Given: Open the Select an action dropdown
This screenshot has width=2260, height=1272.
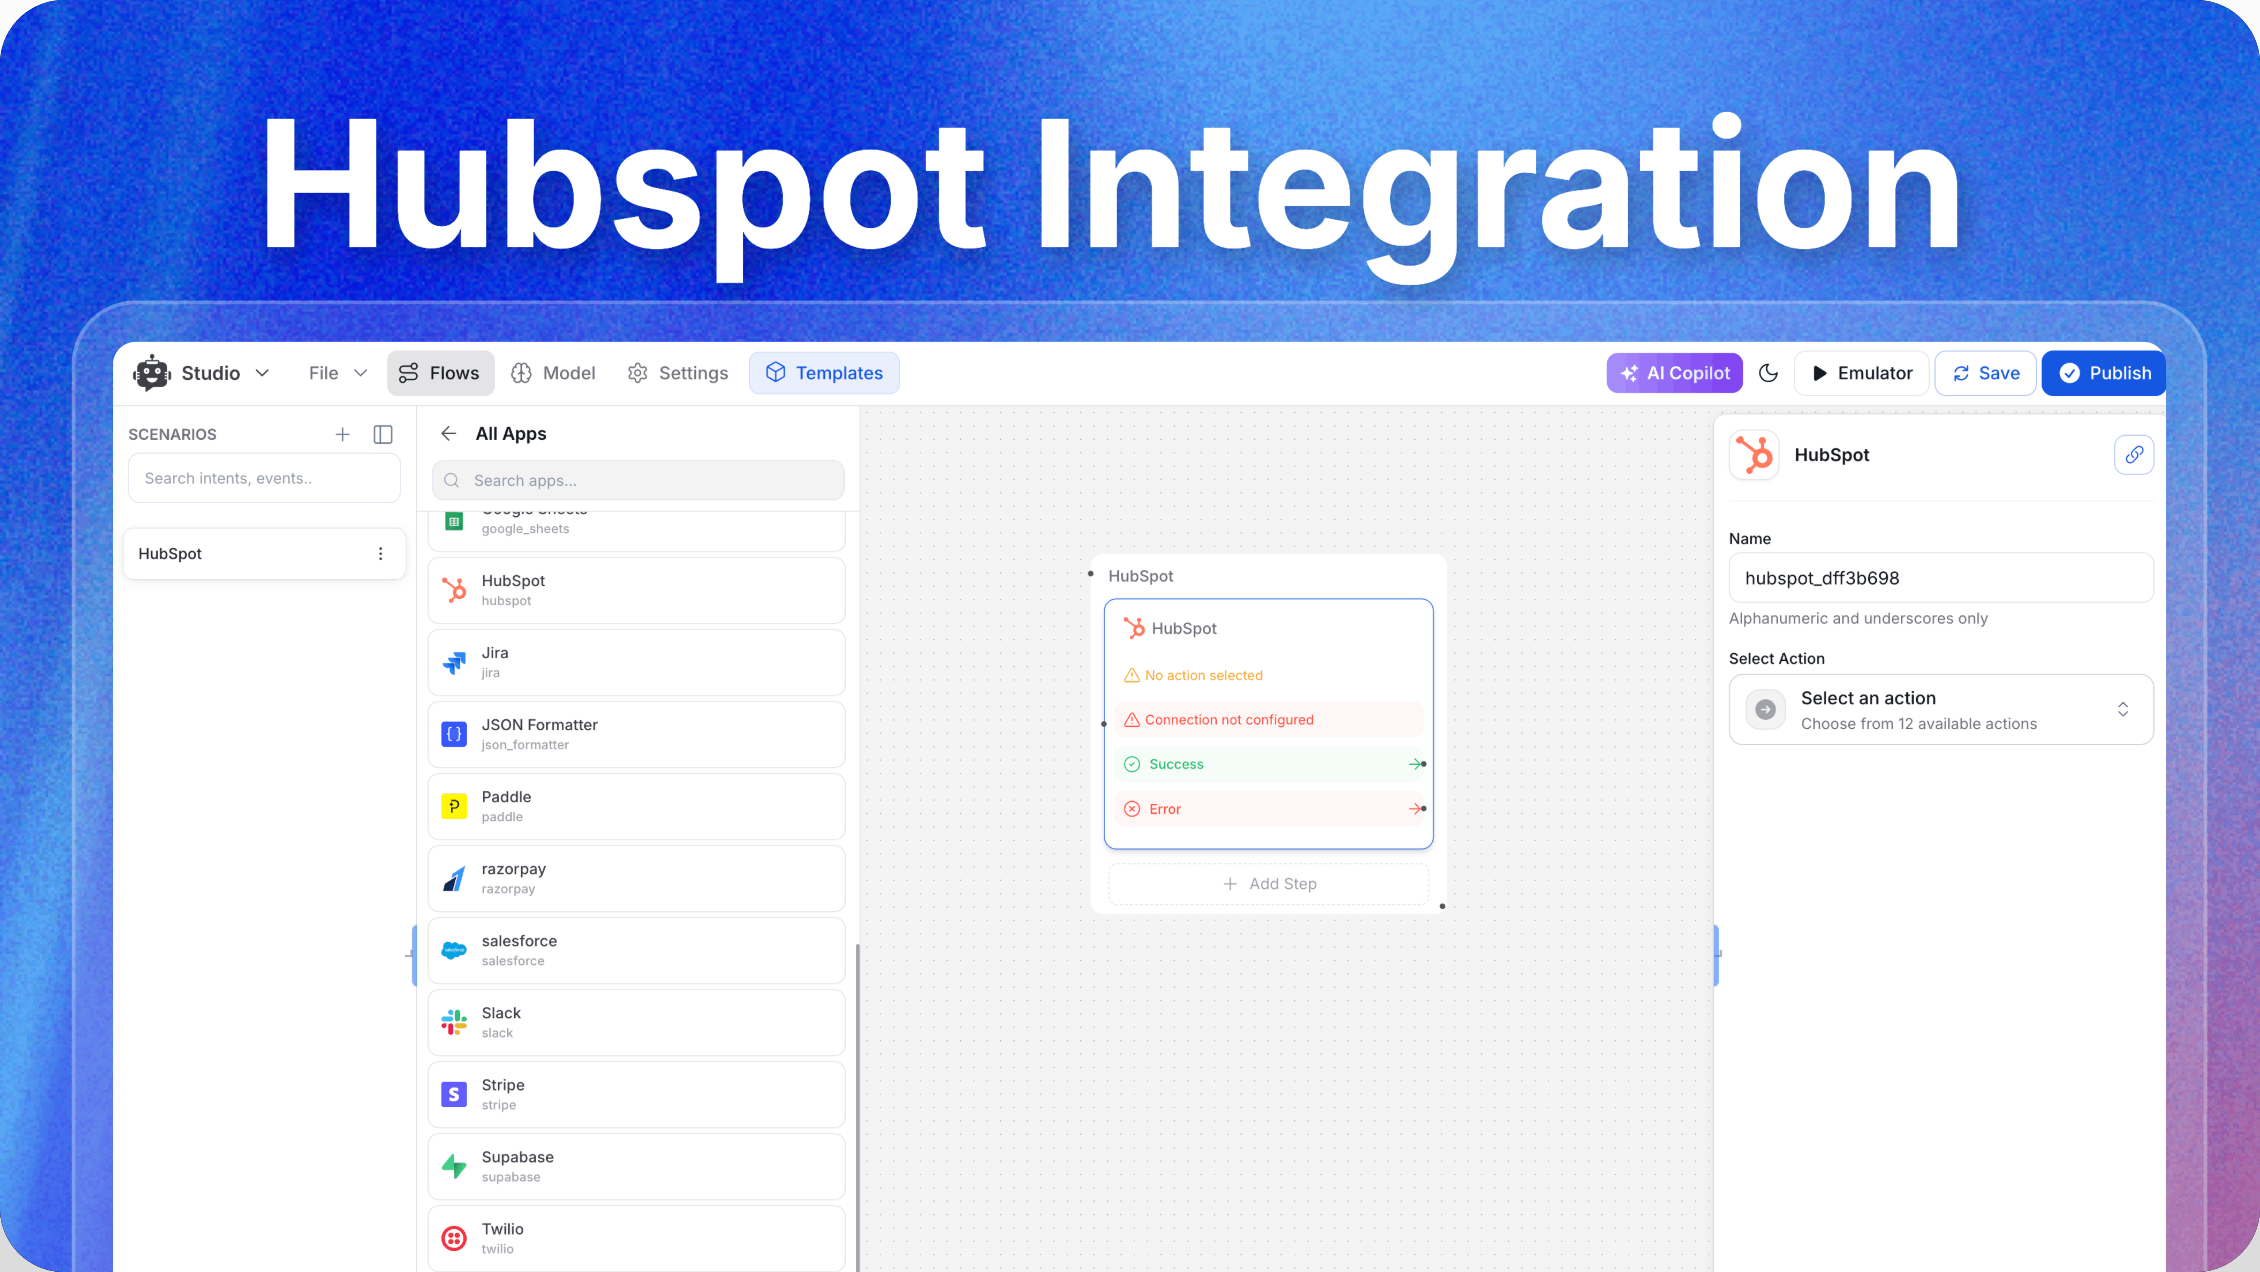Looking at the screenshot, I should click(1940, 710).
